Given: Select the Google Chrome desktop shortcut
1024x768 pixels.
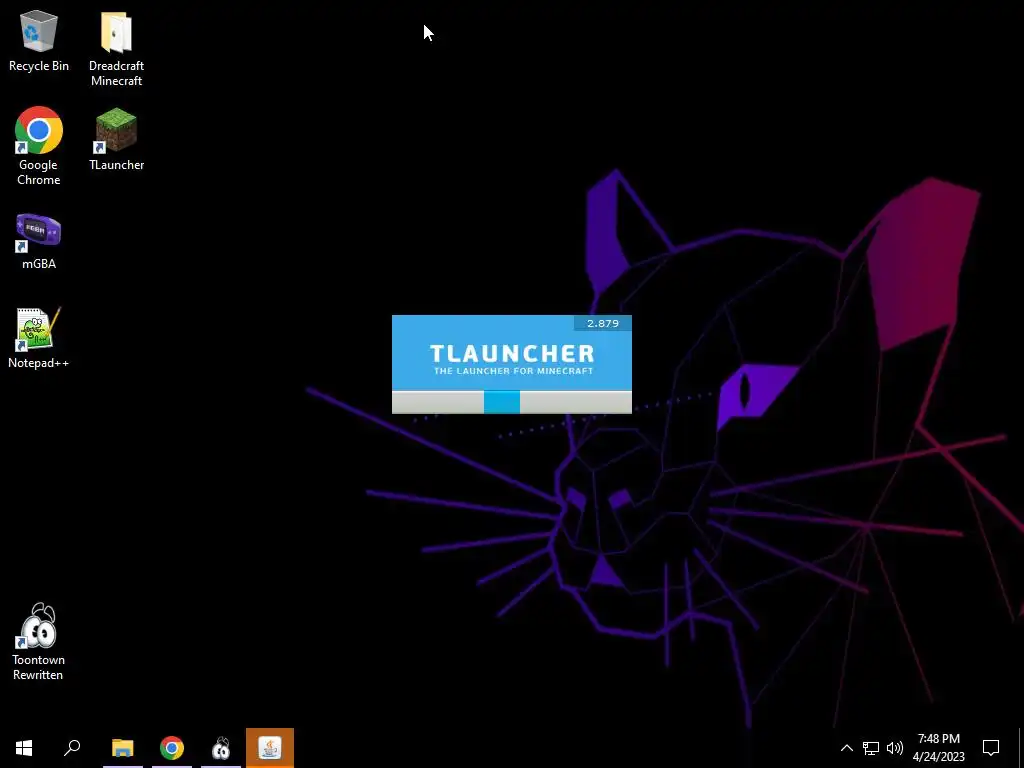Looking at the screenshot, I should tap(39, 146).
